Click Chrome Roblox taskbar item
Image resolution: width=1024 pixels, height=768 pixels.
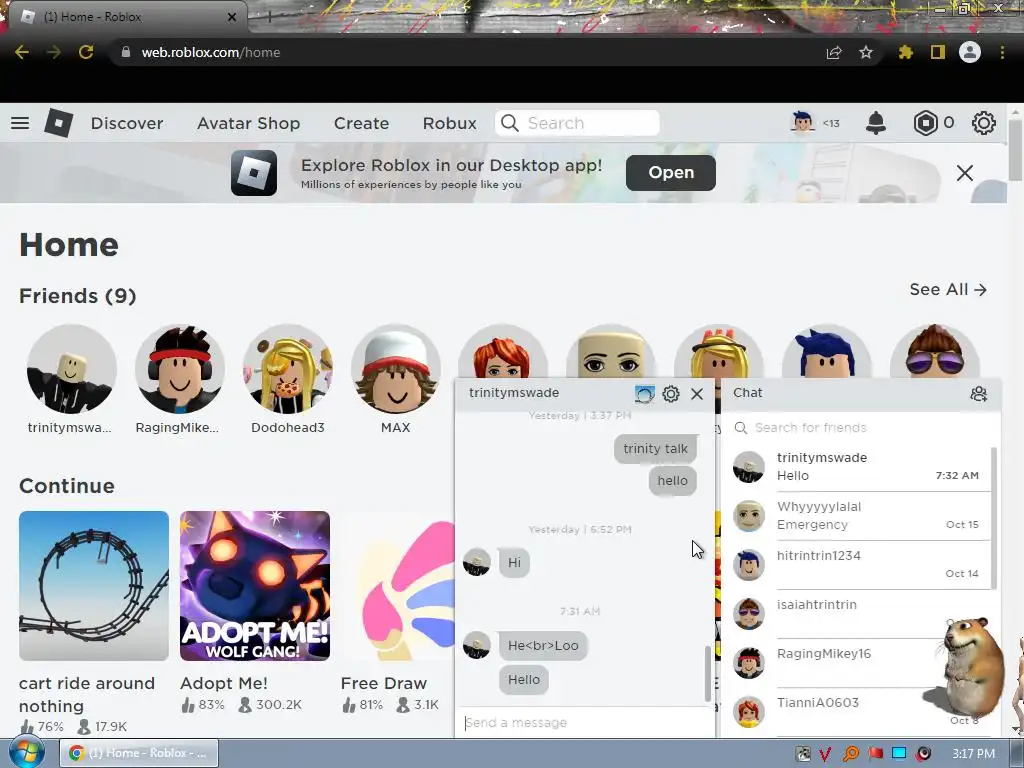pyautogui.click(x=139, y=753)
